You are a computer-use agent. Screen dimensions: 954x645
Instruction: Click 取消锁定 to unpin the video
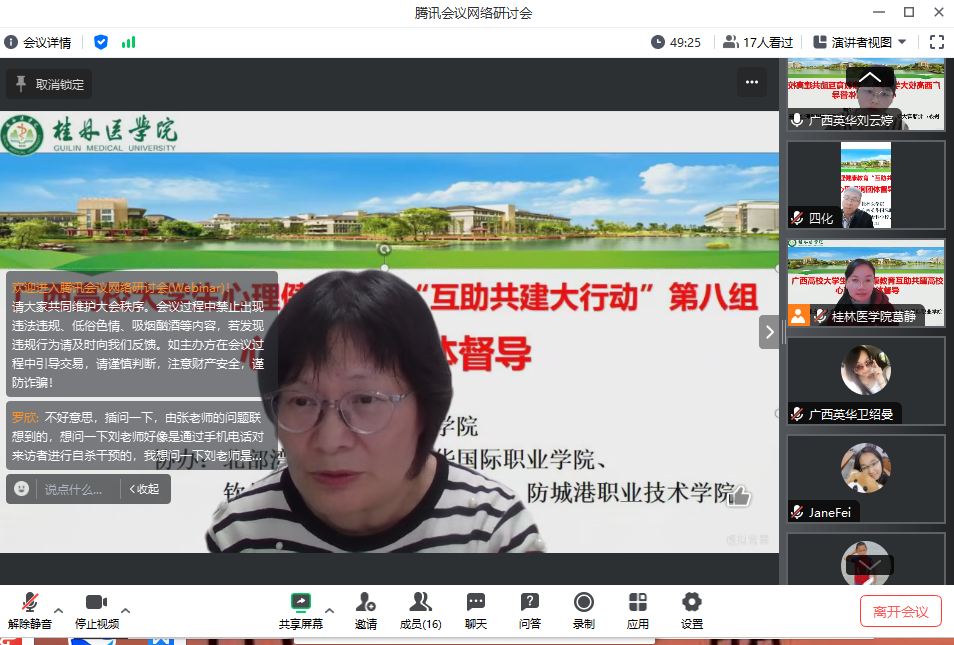pos(49,84)
